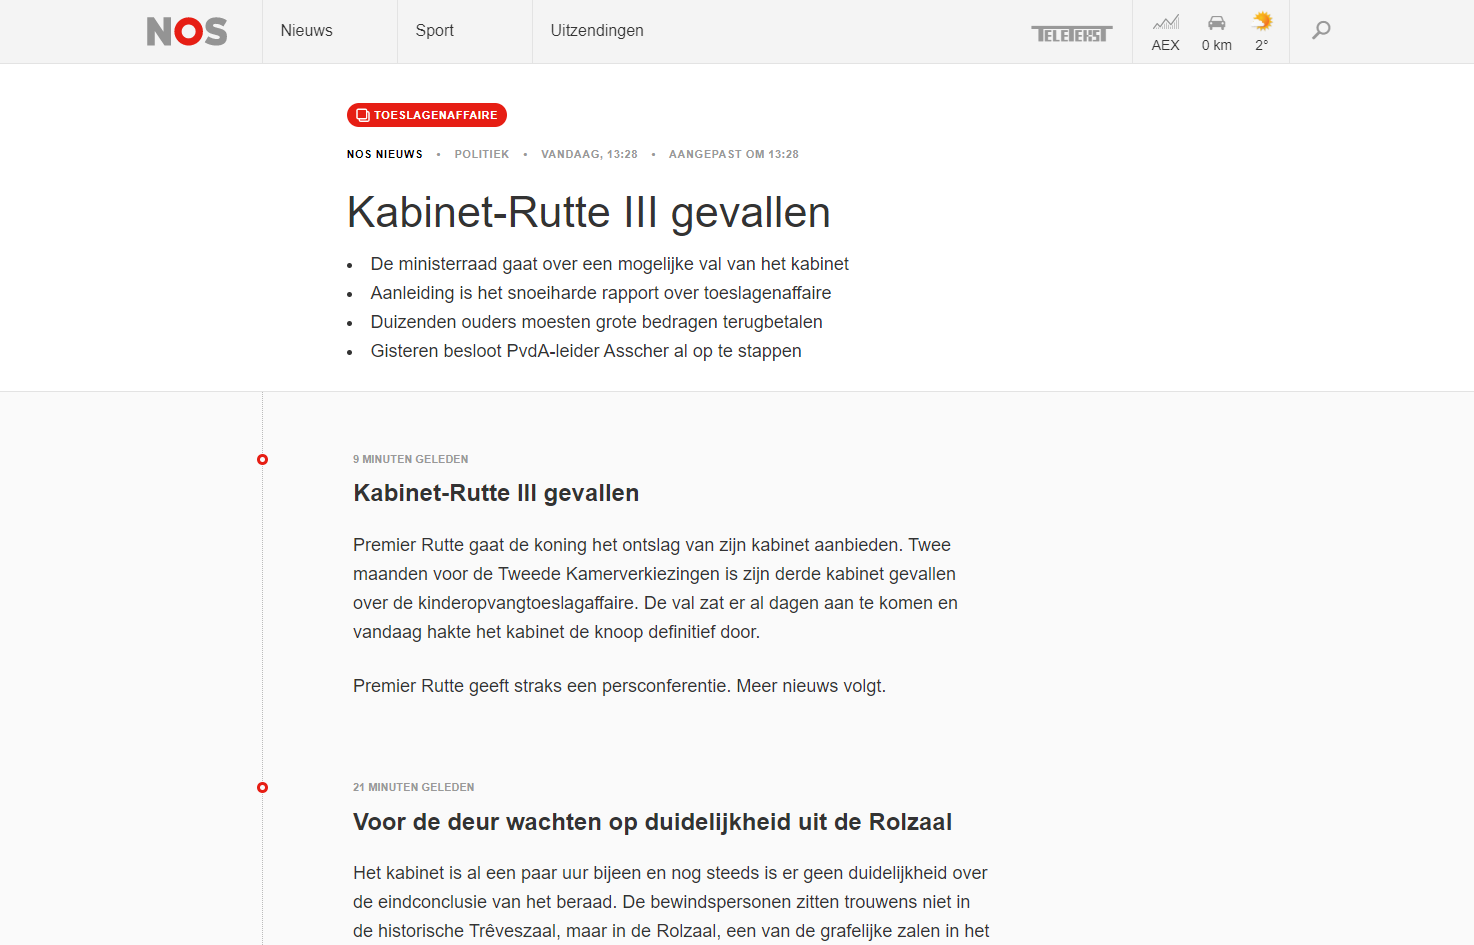Open search with magnifying glass
The image size is (1474, 945).
pos(1321,31)
